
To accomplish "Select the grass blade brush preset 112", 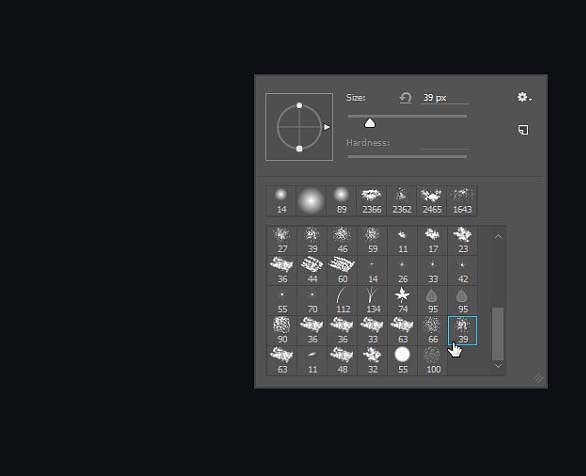I will [x=342, y=301].
